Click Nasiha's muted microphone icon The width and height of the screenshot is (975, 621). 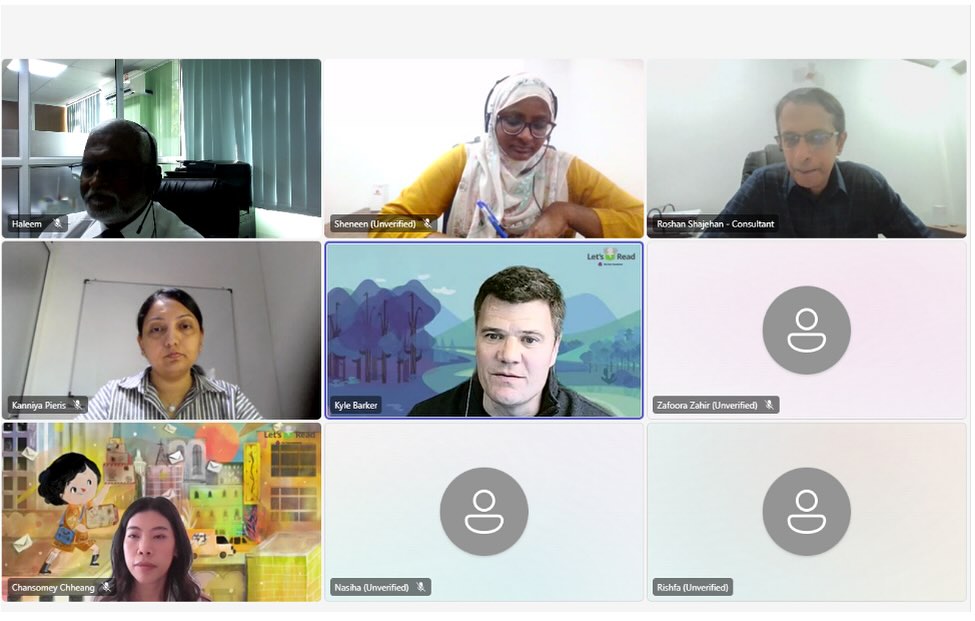pos(421,587)
